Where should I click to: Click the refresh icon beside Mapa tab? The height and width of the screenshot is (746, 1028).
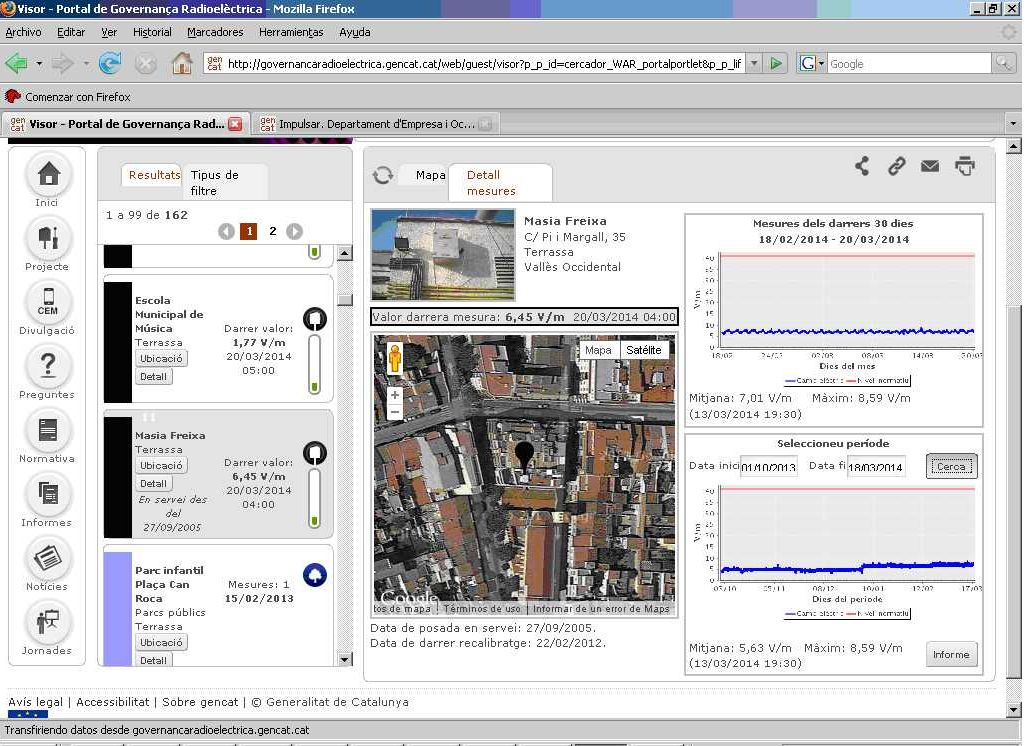coord(383,175)
